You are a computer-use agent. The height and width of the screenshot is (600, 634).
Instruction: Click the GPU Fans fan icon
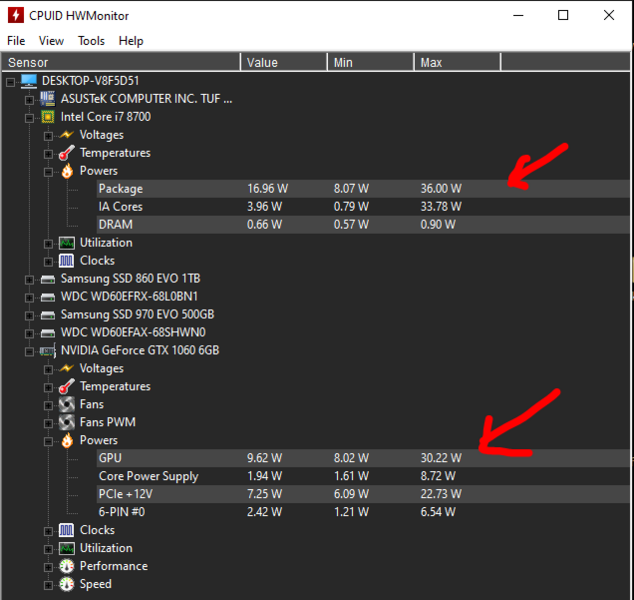click(67, 404)
